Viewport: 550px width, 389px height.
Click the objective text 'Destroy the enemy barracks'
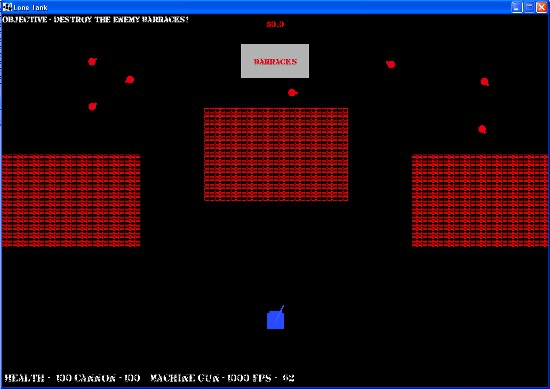point(121,19)
